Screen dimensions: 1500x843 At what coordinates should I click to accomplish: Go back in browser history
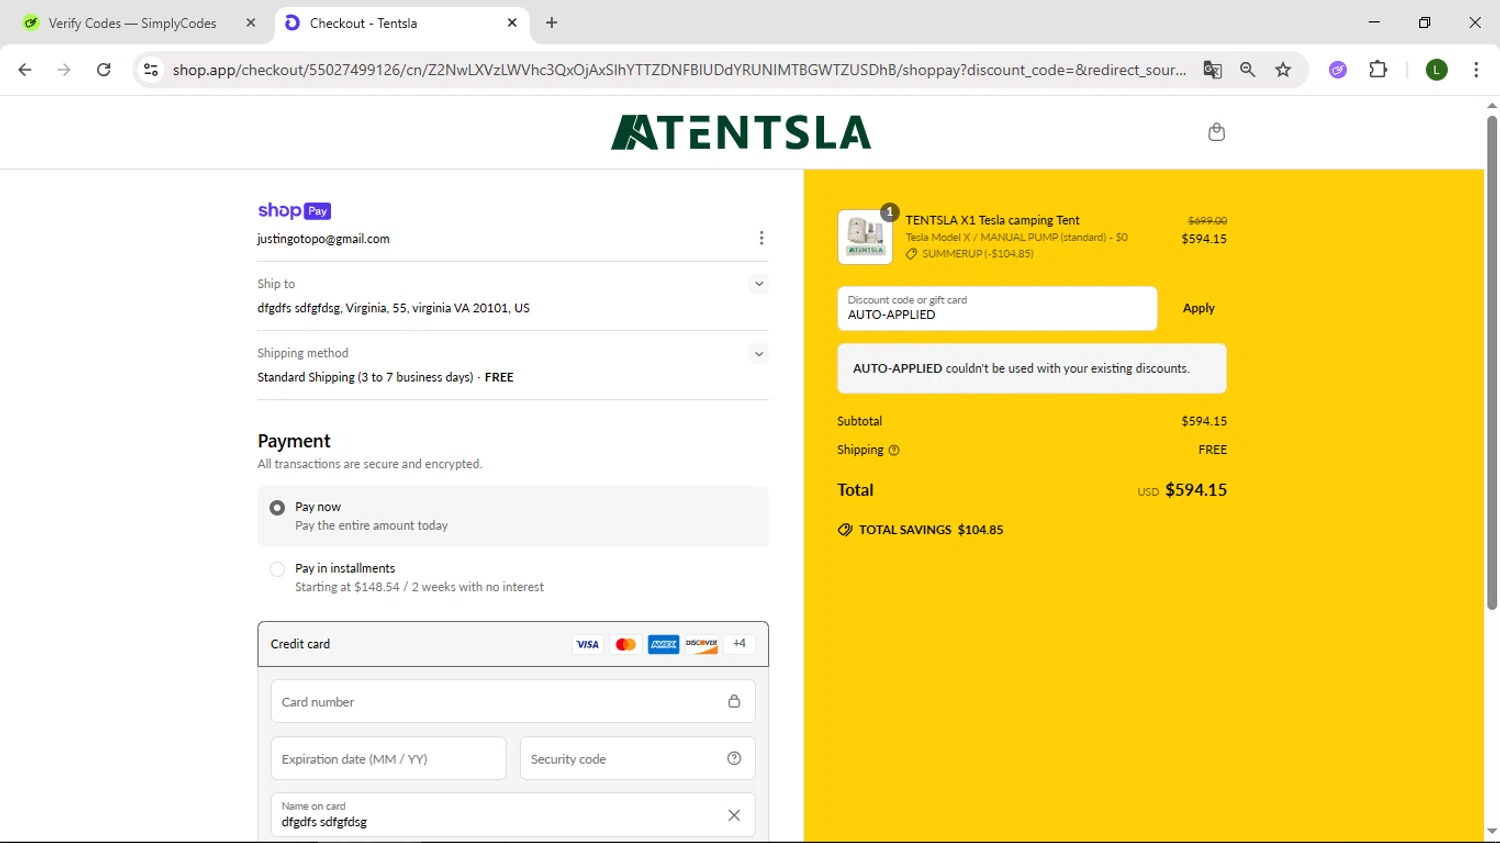25,69
